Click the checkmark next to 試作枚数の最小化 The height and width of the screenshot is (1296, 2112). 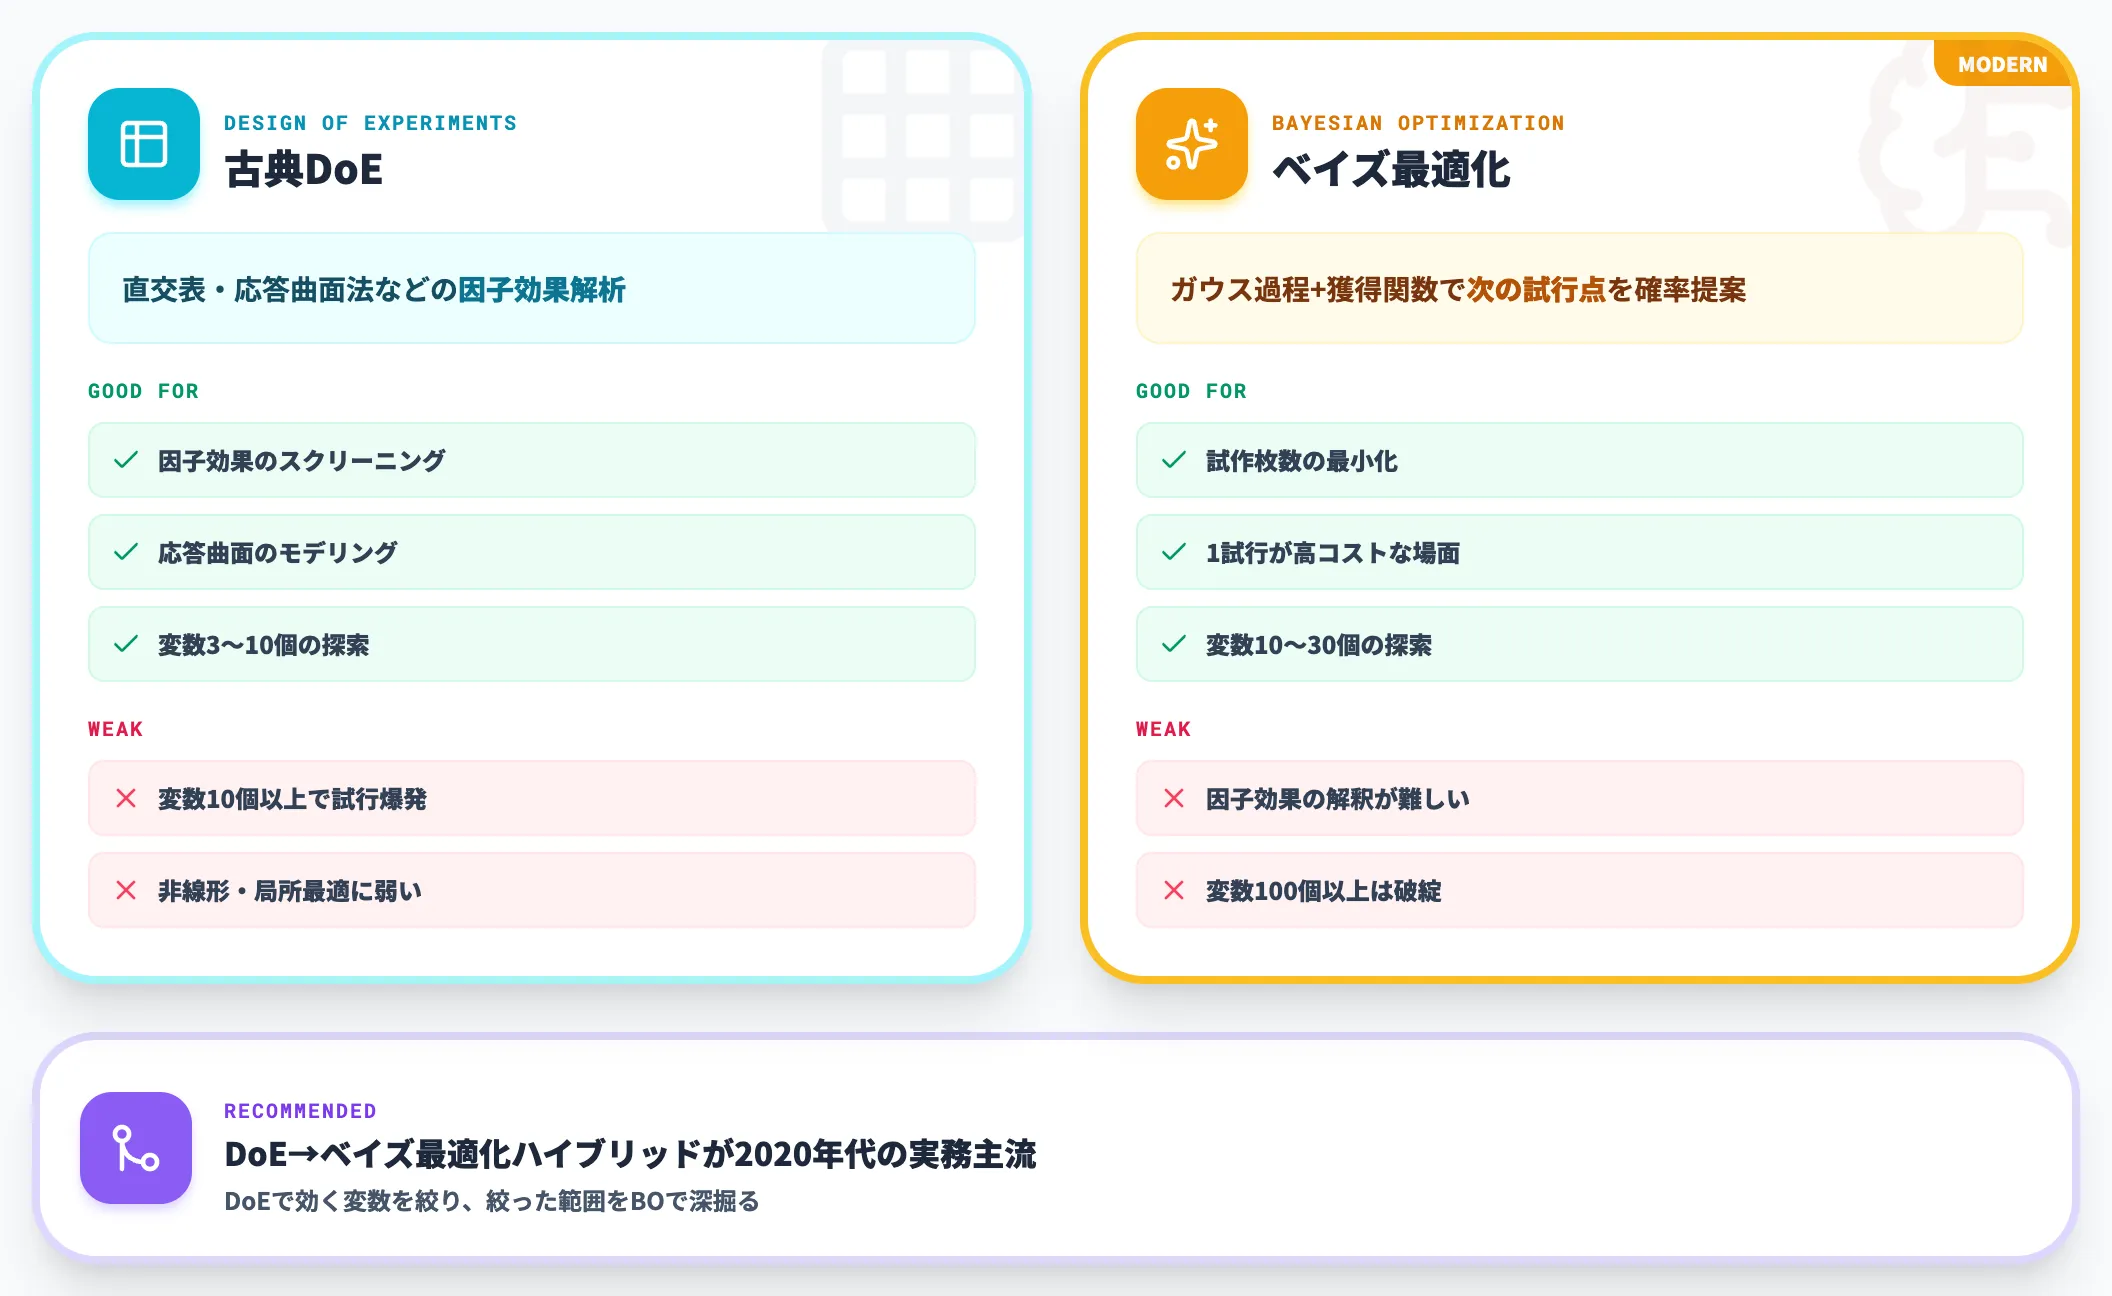[1174, 460]
